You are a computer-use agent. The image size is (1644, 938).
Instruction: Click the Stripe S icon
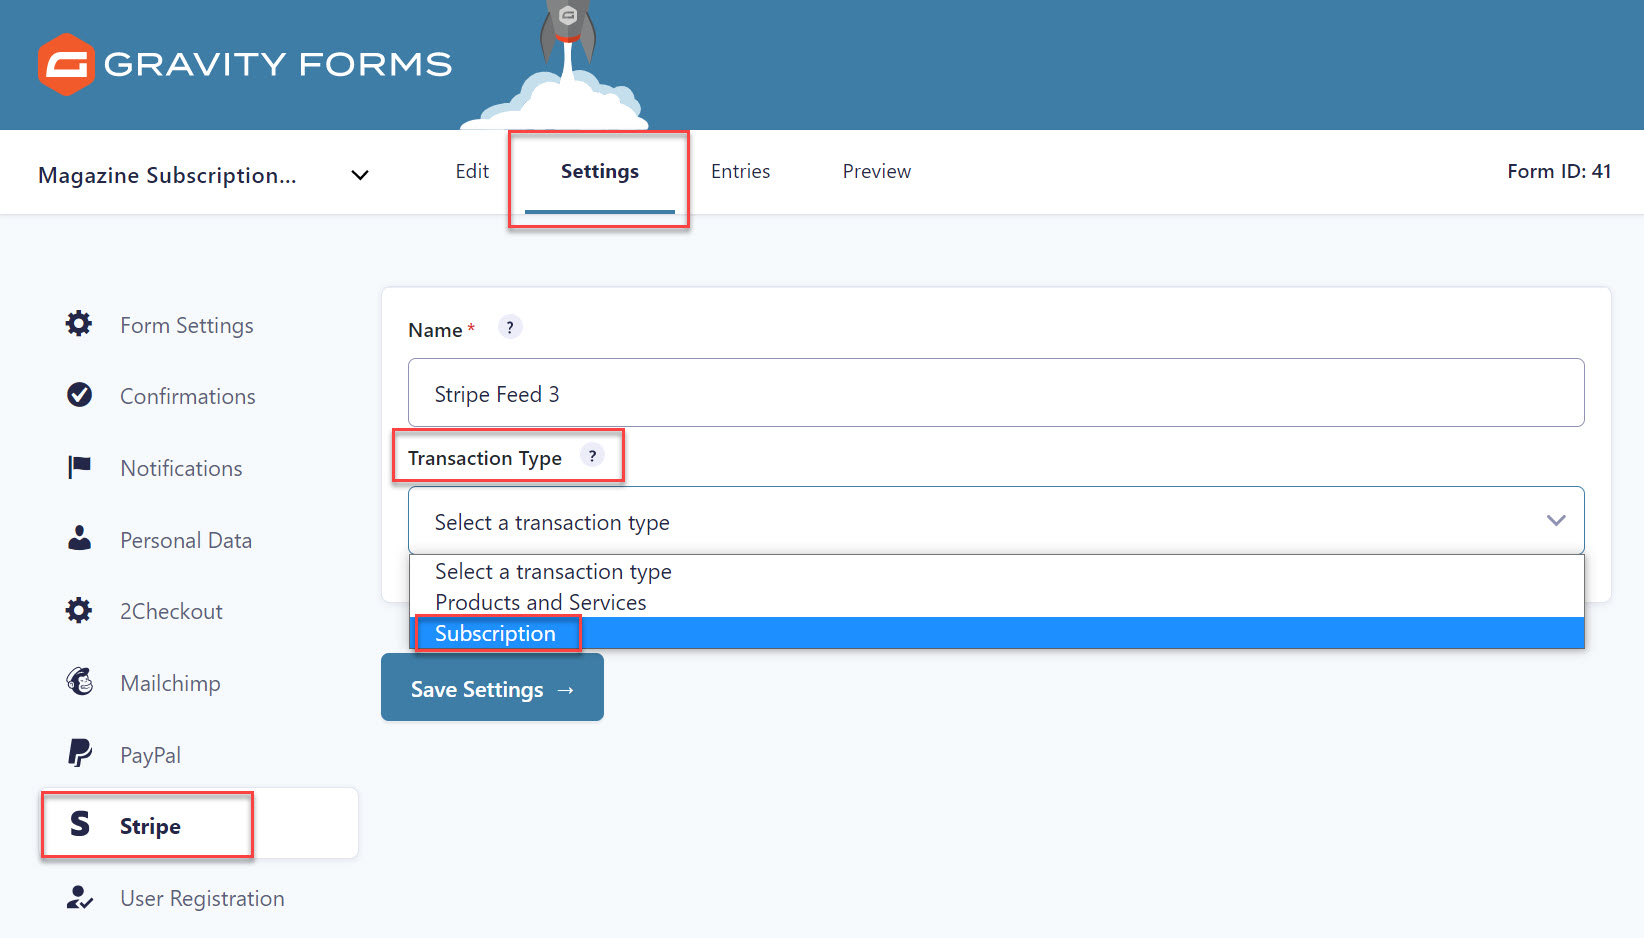point(80,824)
